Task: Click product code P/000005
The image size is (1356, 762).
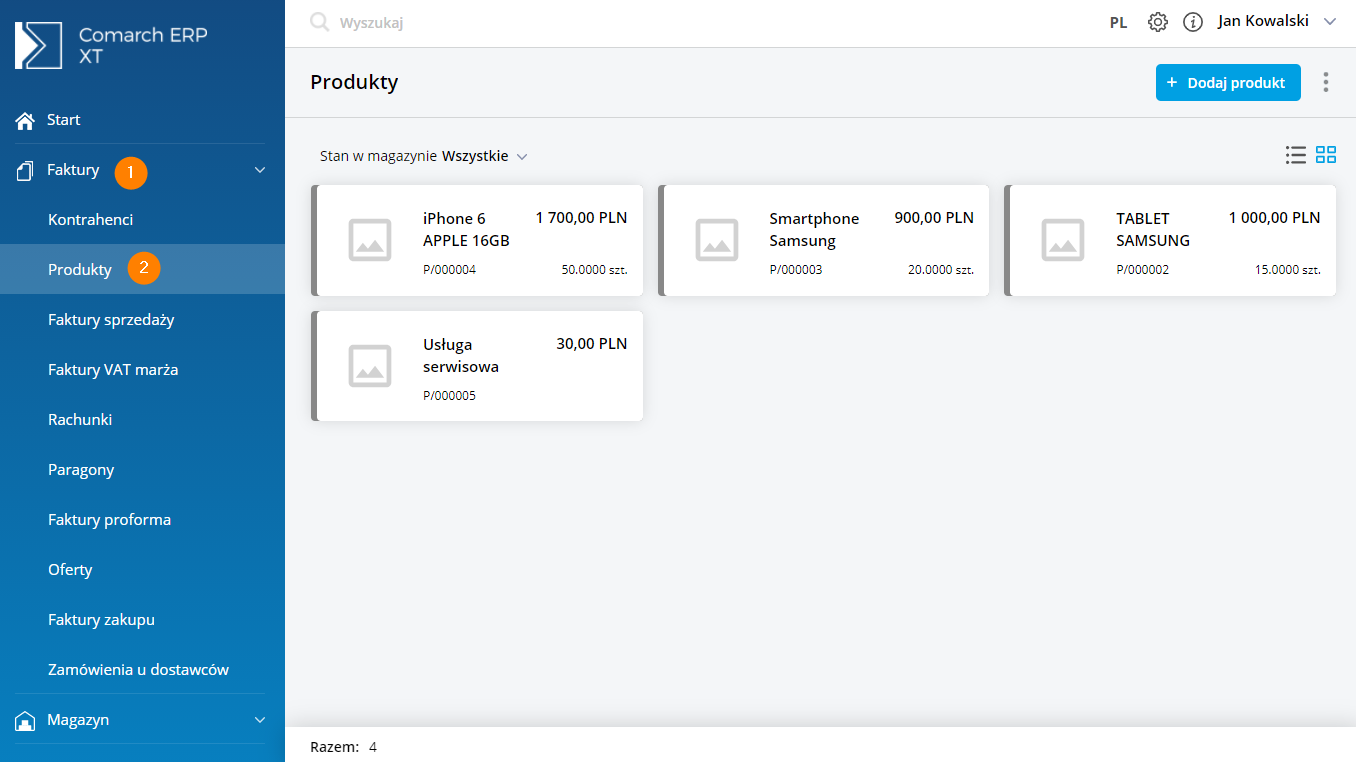Action: pos(450,396)
